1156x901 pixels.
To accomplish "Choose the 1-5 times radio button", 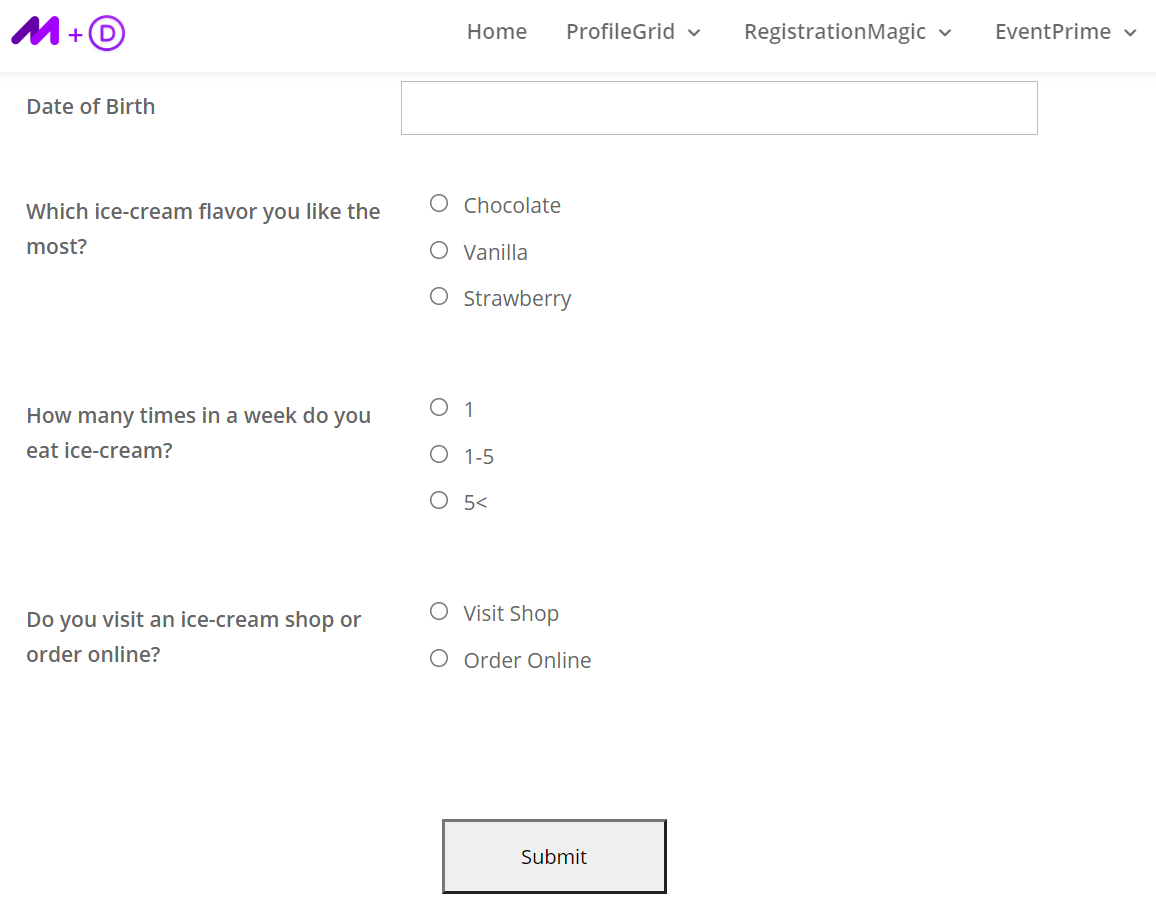I will [439, 454].
